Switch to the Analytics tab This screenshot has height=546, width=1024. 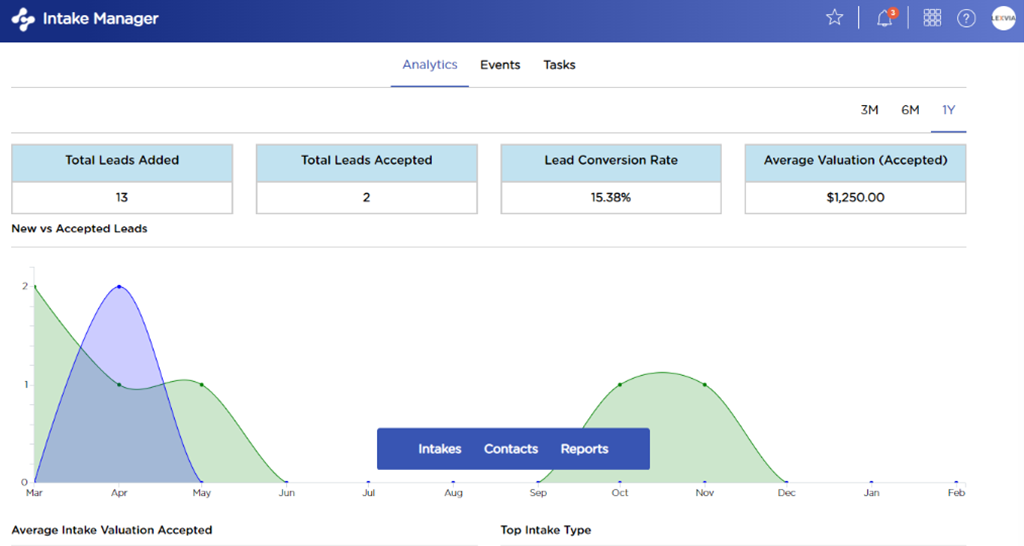429,65
